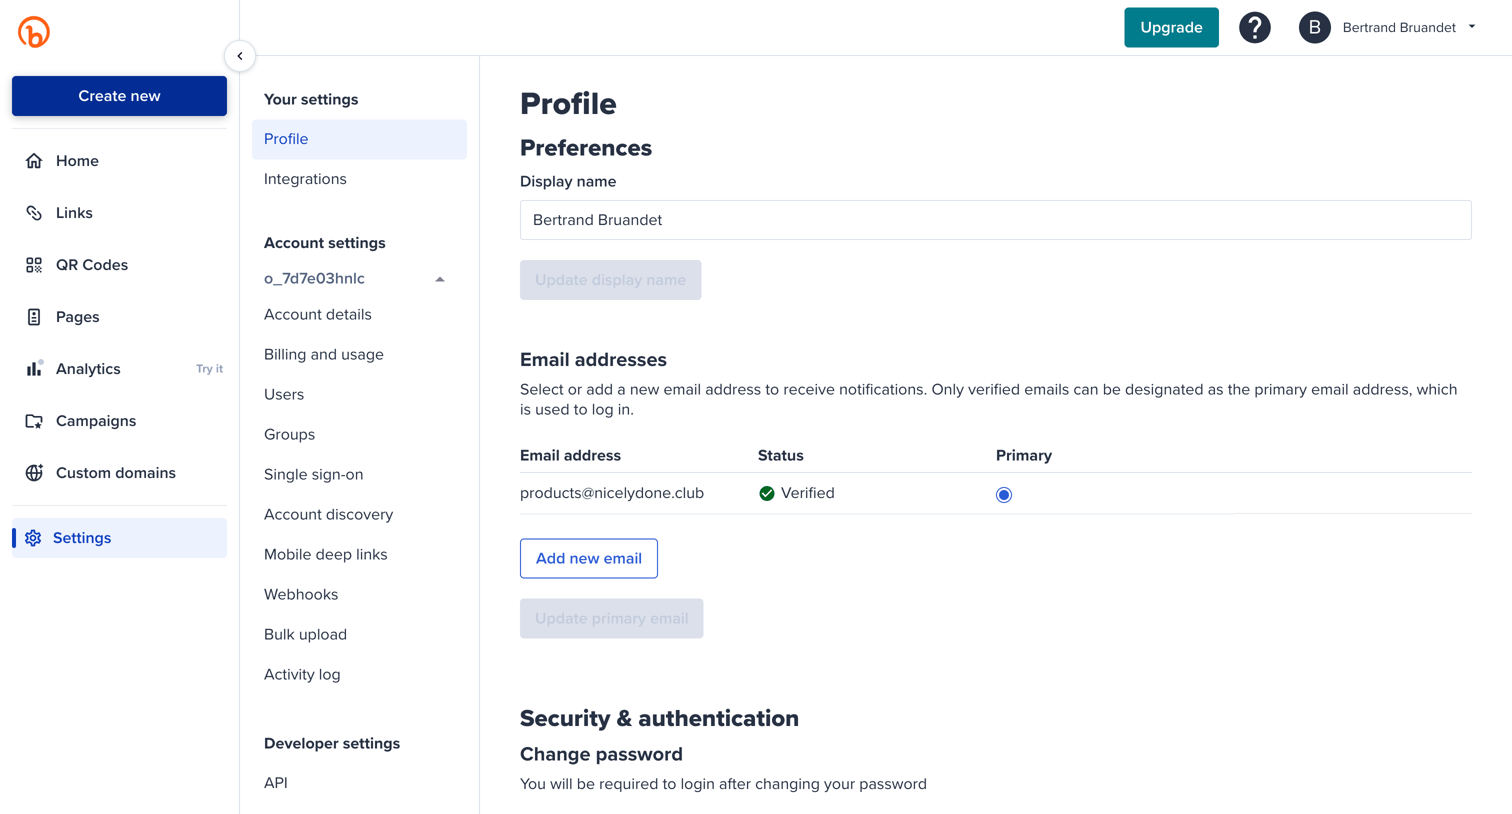The height and width of the screenshot is (814, 1512).
Task: Open Integrations settings
Action: (305, 179)
